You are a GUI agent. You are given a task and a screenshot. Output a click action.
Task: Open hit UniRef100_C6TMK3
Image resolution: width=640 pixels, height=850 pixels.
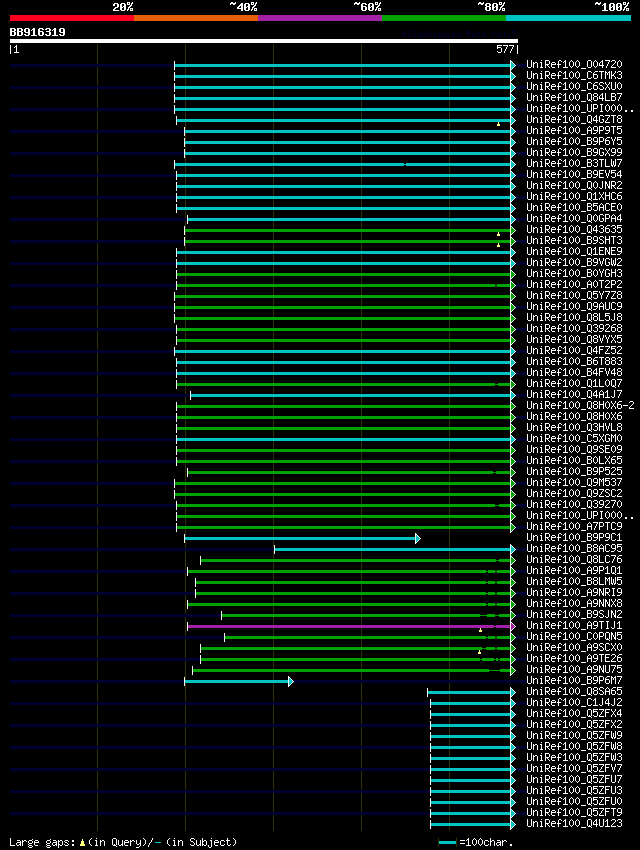(574, 75)
